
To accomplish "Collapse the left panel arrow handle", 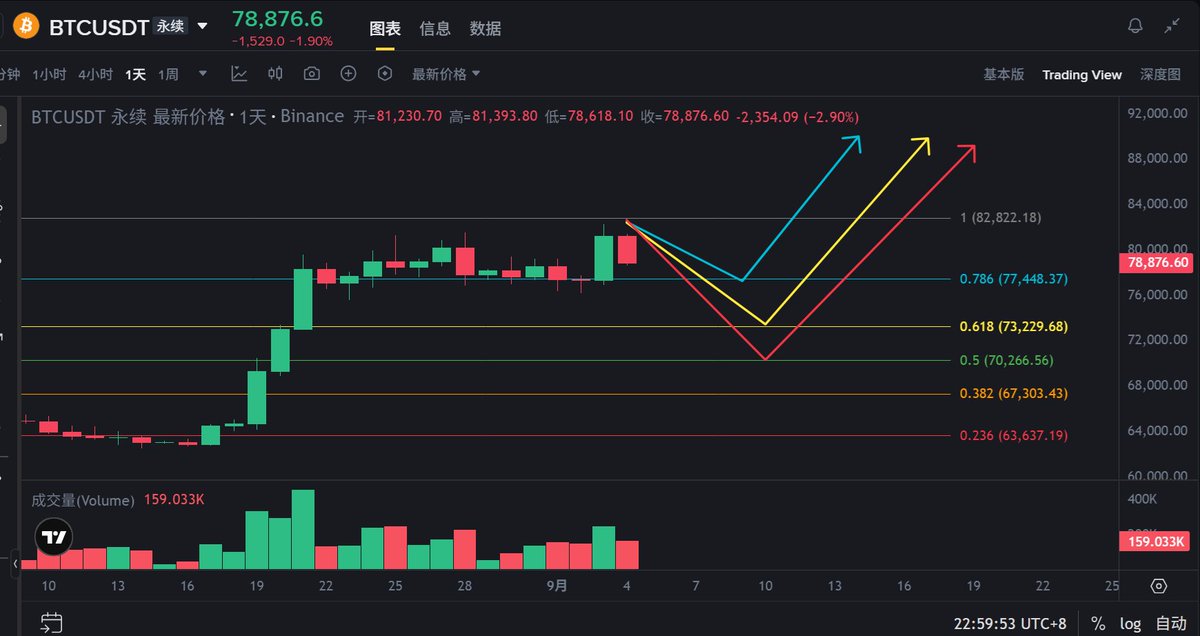I will tap(15, 565).
